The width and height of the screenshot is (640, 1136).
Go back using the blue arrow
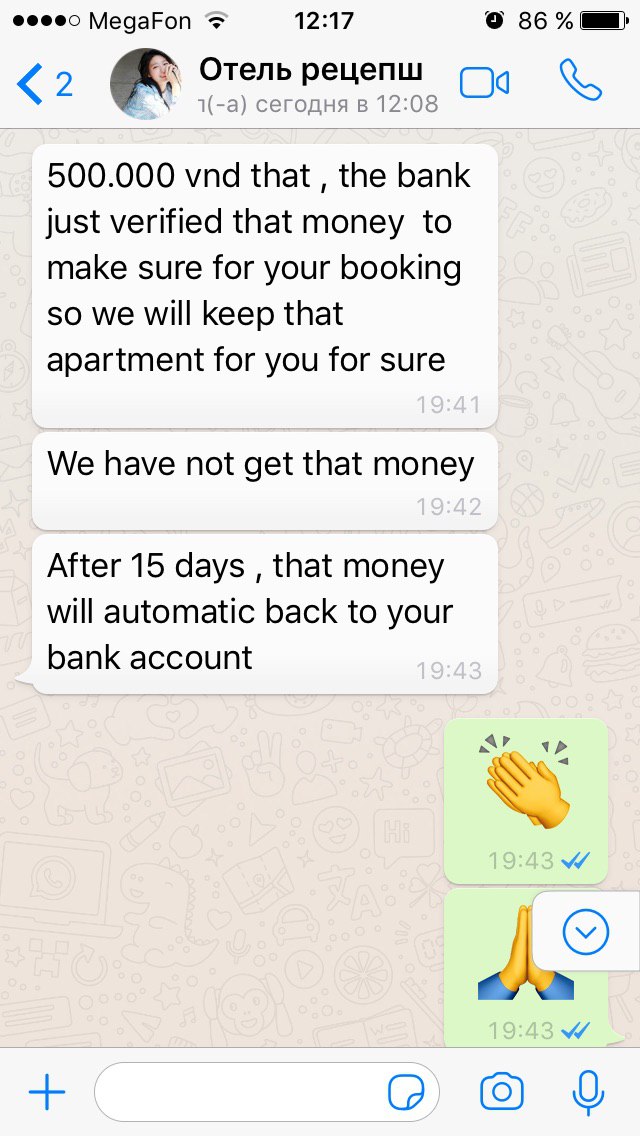[30, 83]
